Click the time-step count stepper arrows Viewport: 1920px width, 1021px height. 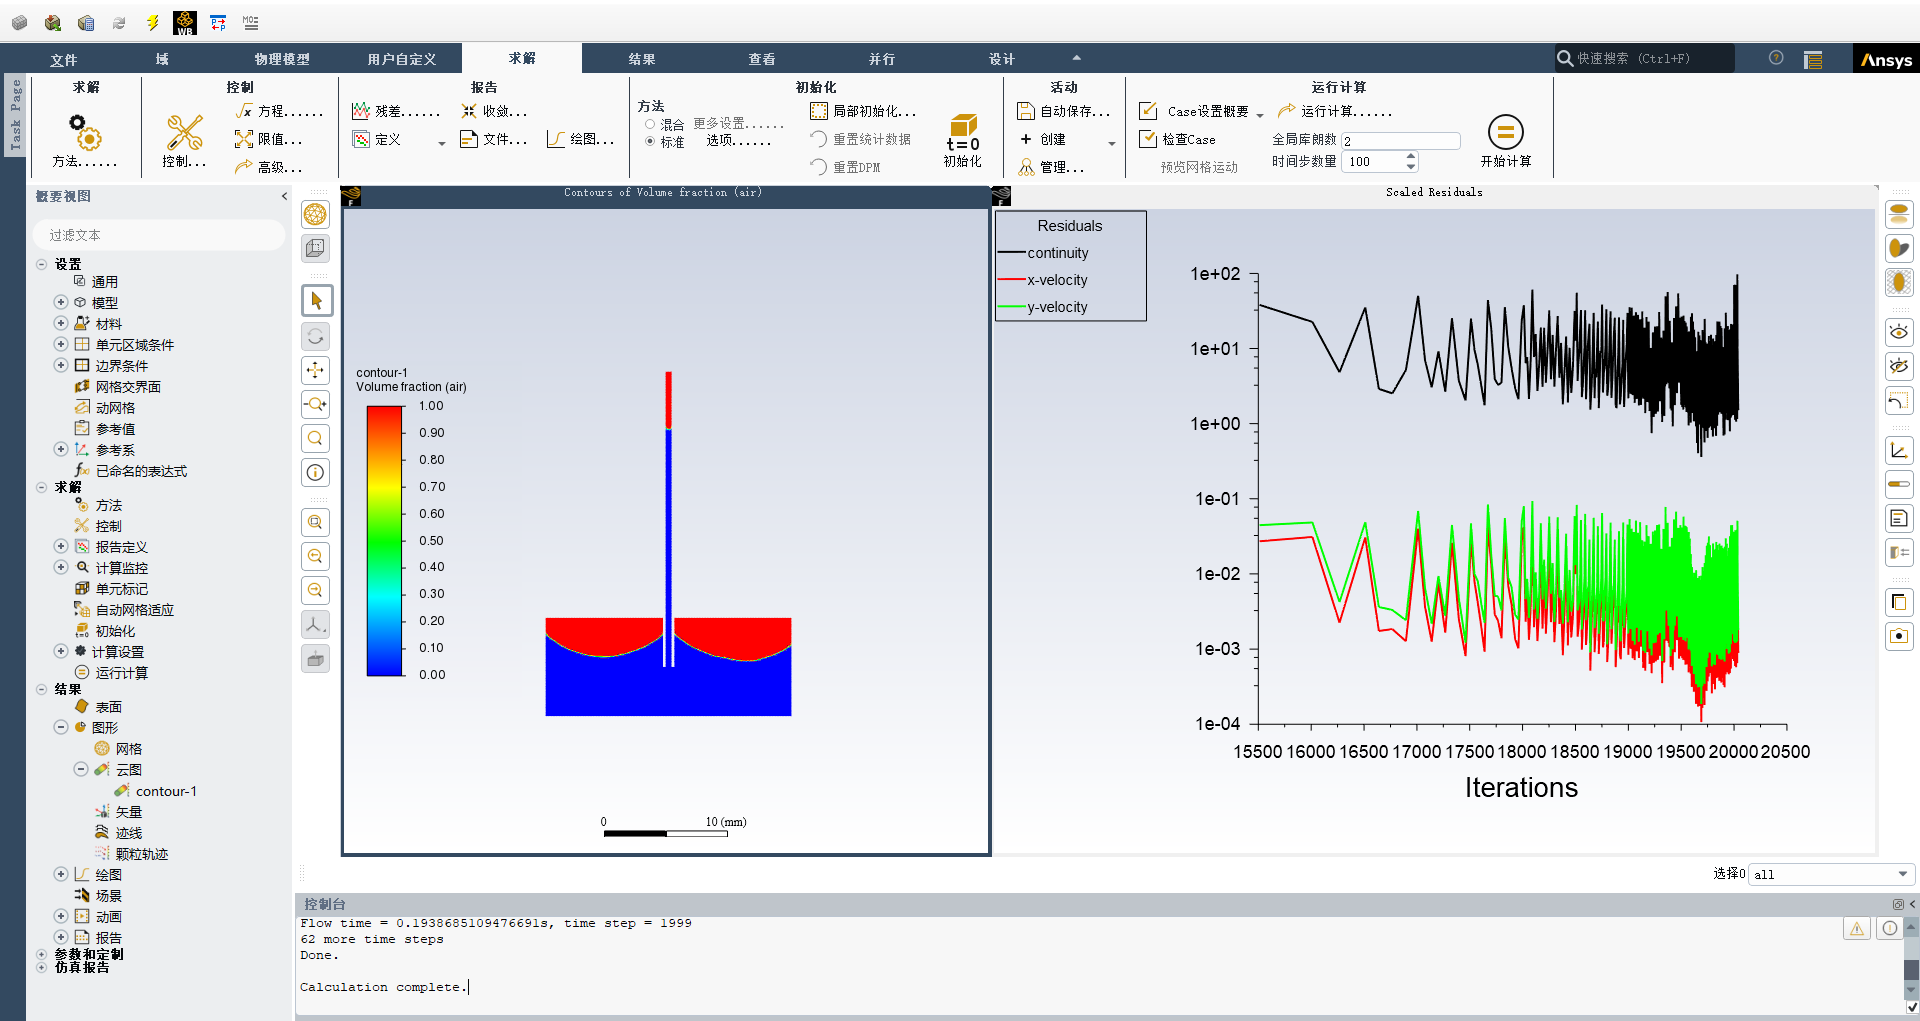click(x=1411, y=161)
